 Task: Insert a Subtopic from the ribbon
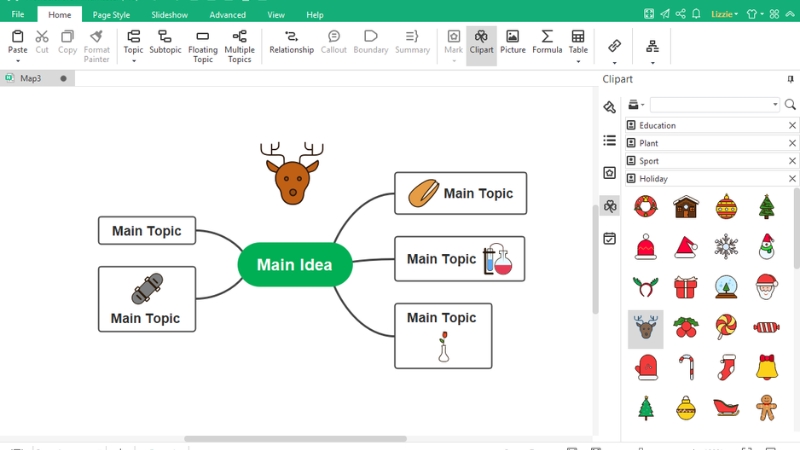click(165, 45)
